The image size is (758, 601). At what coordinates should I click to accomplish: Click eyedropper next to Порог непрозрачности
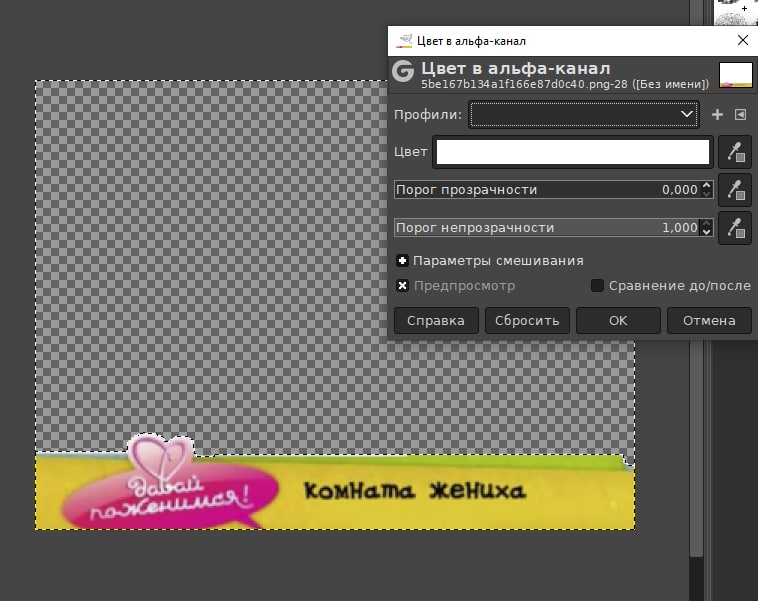[735, 228]
